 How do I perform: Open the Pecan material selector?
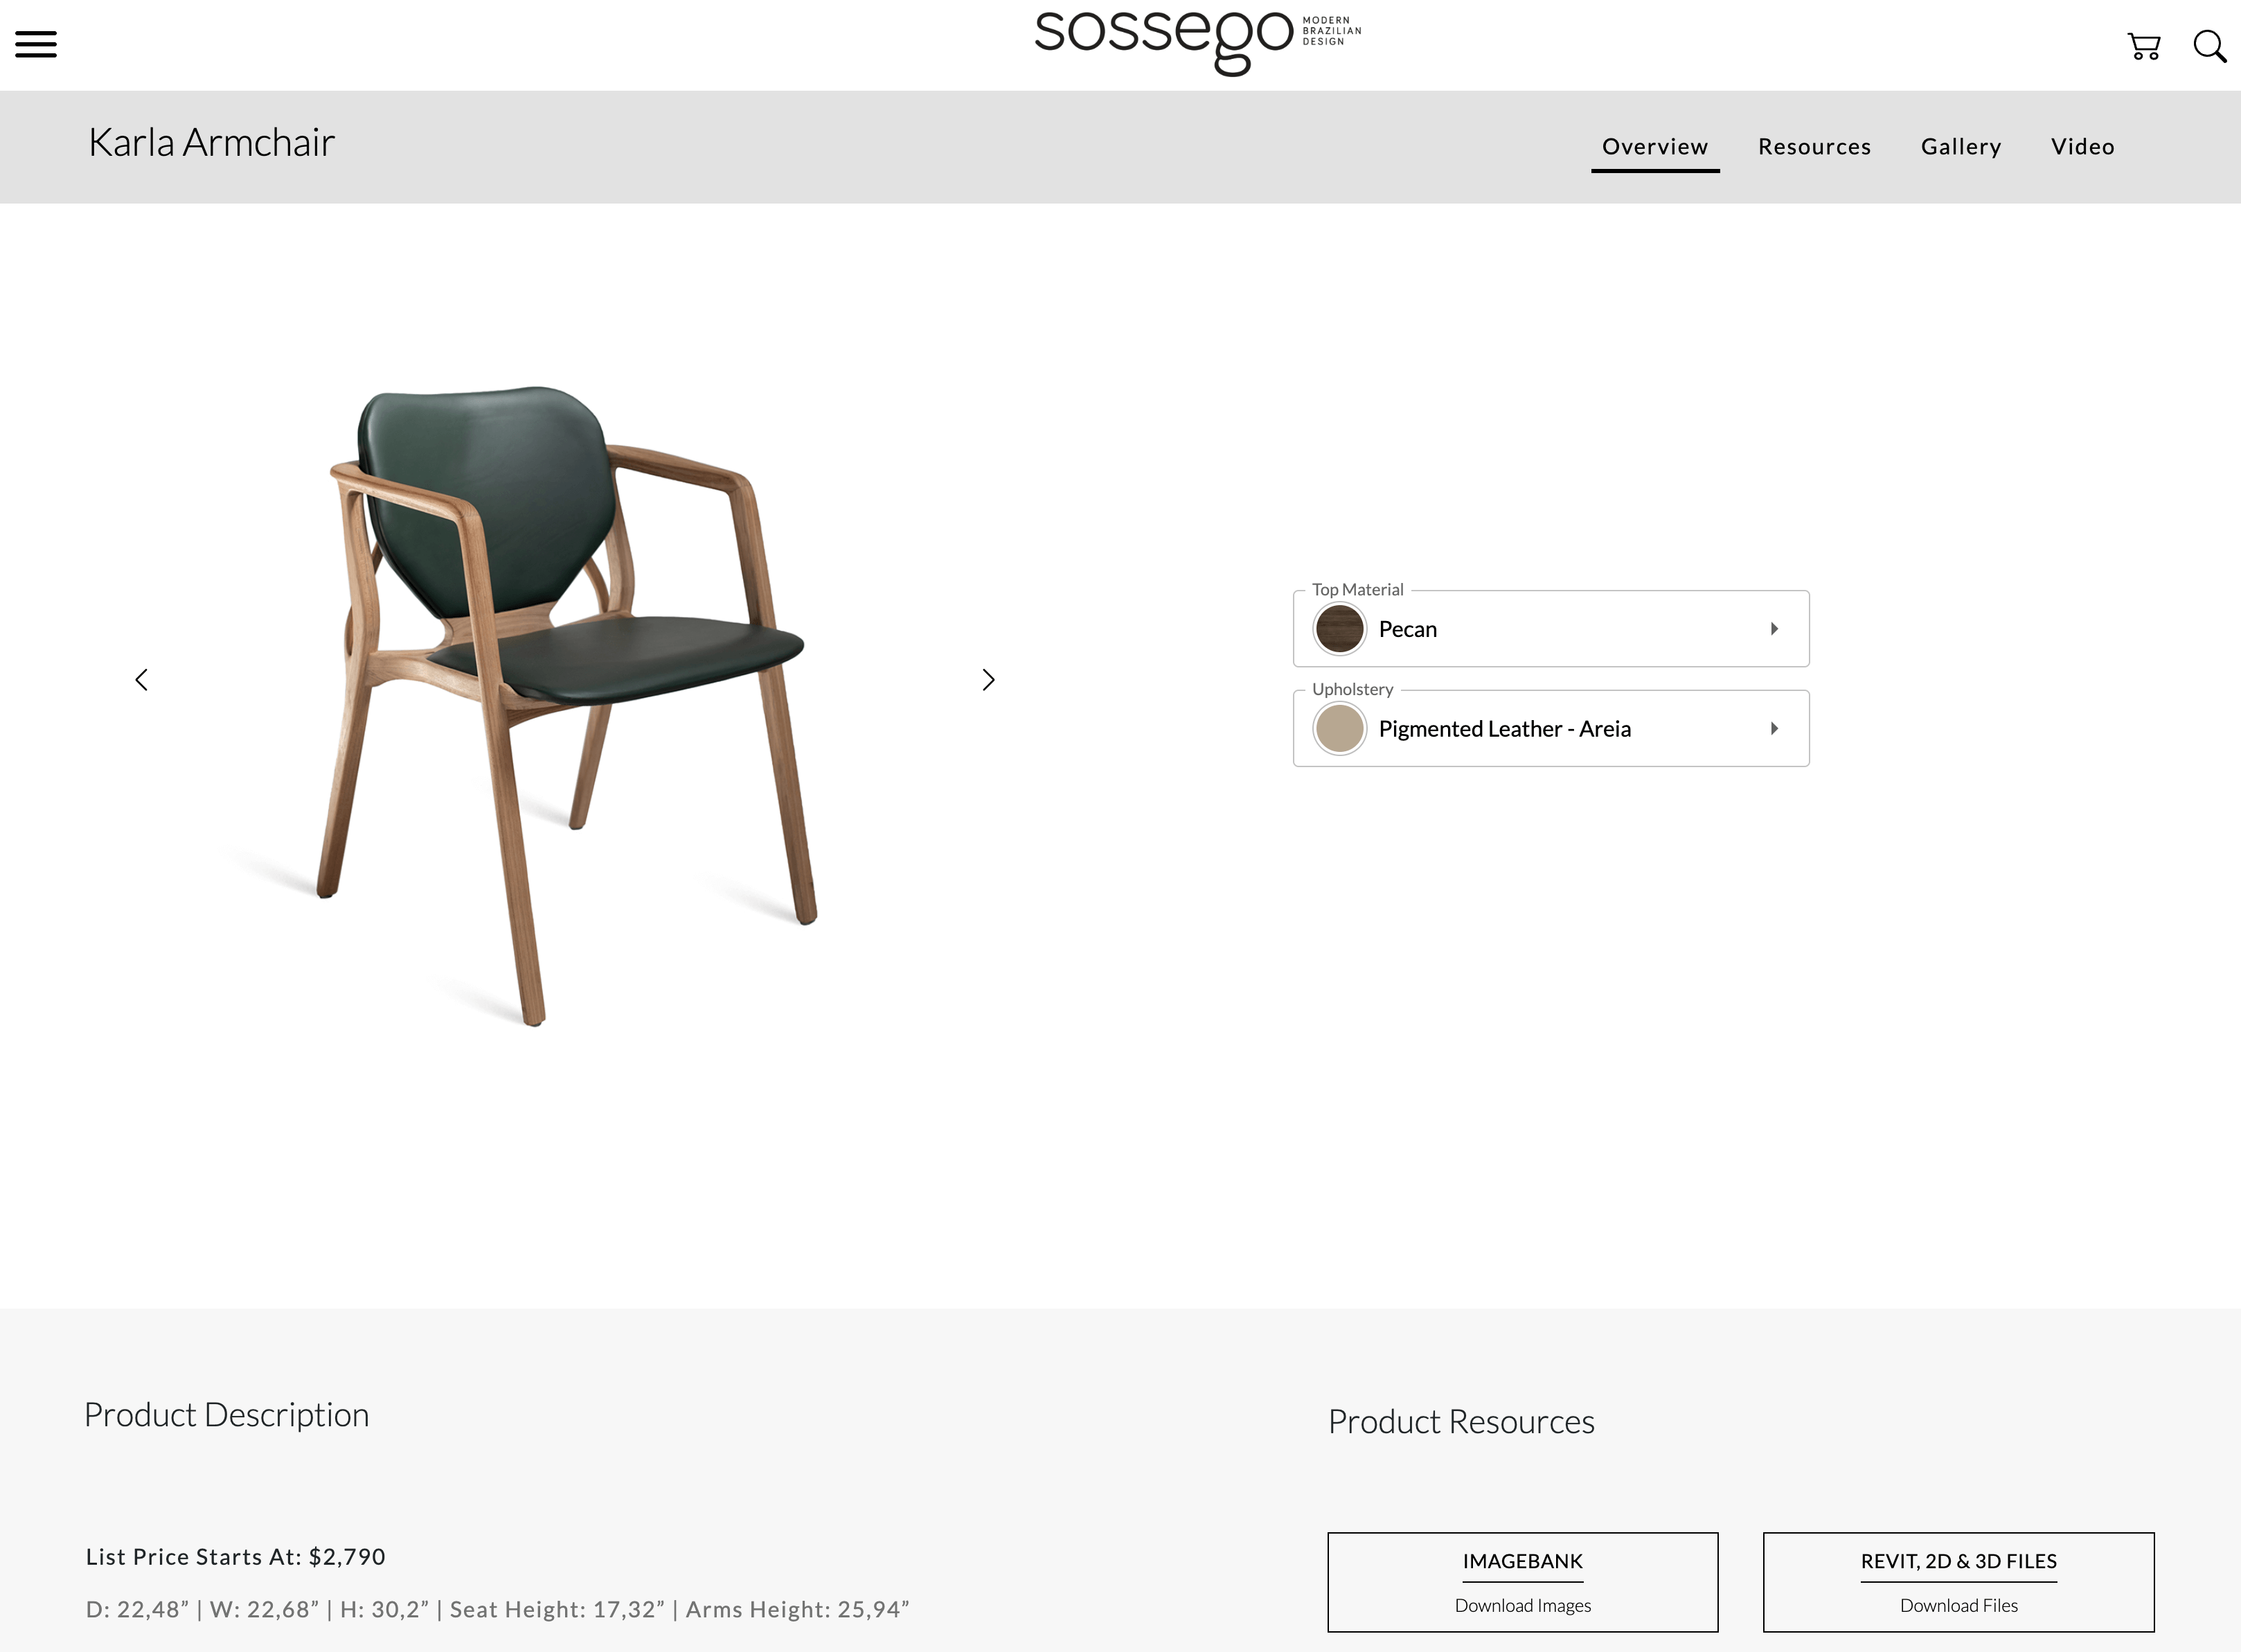pyautogui.click(x=1551, y=629)
